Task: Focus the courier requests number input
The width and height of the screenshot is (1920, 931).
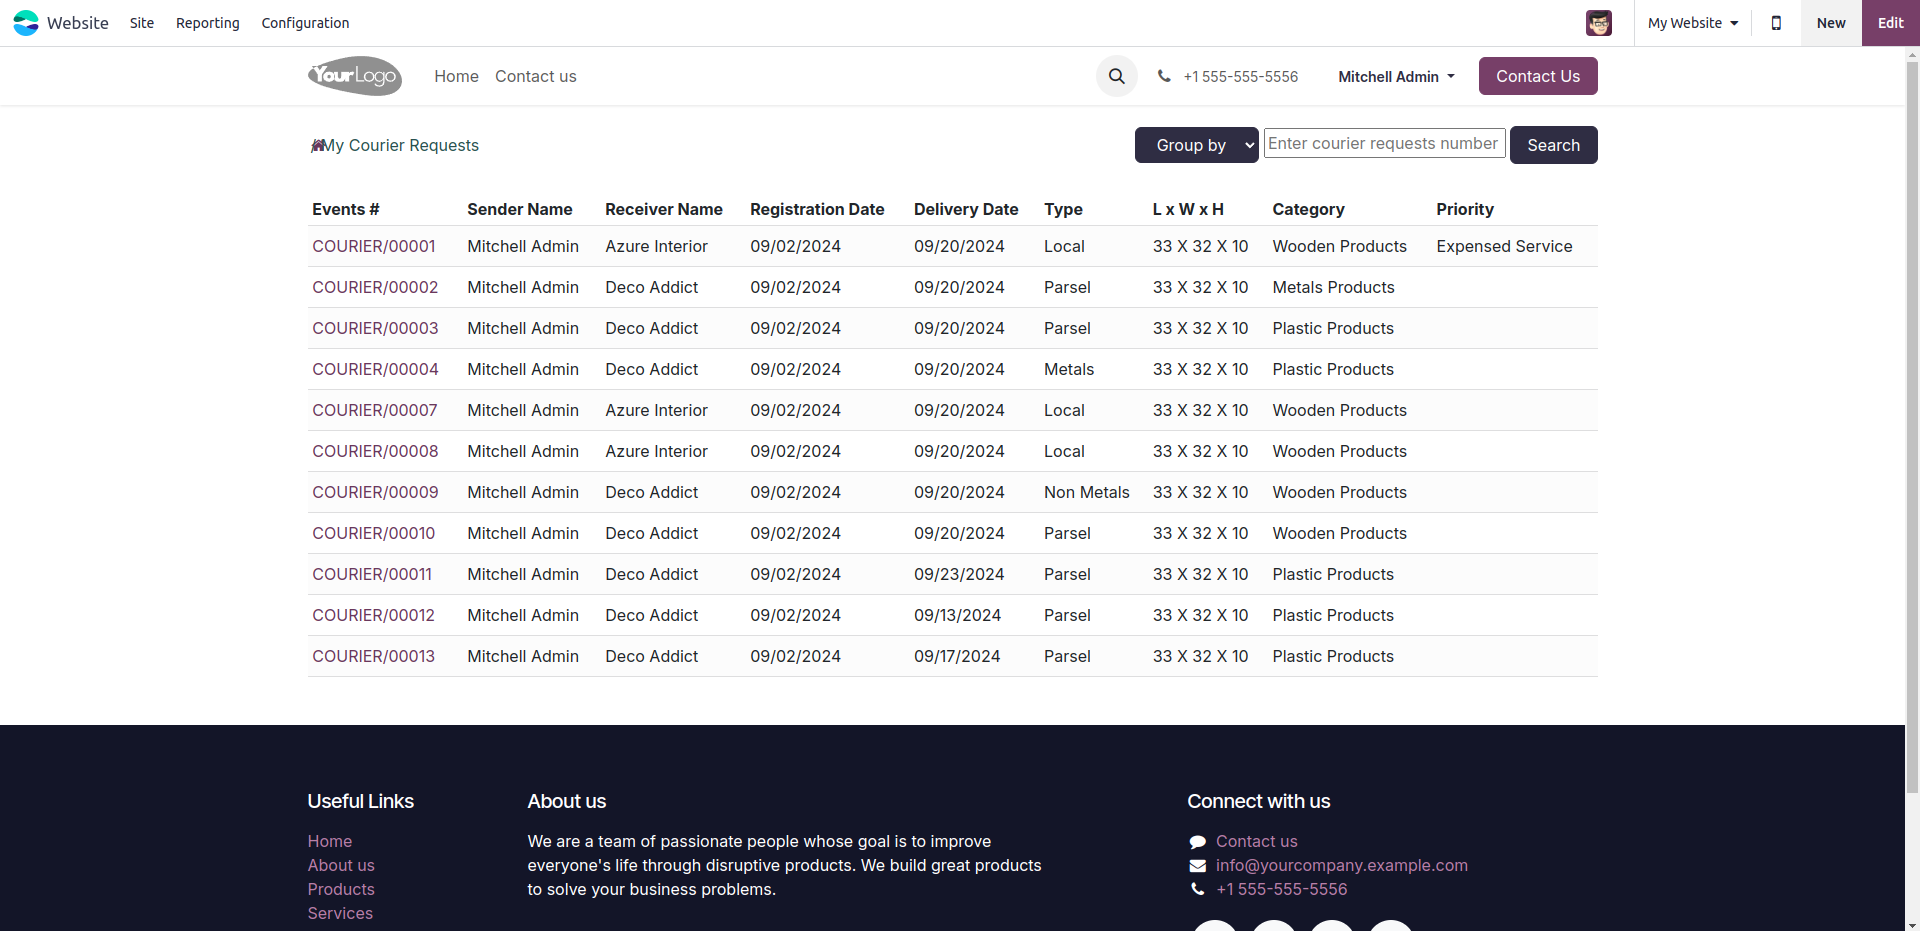Action: click(1383, 143)
